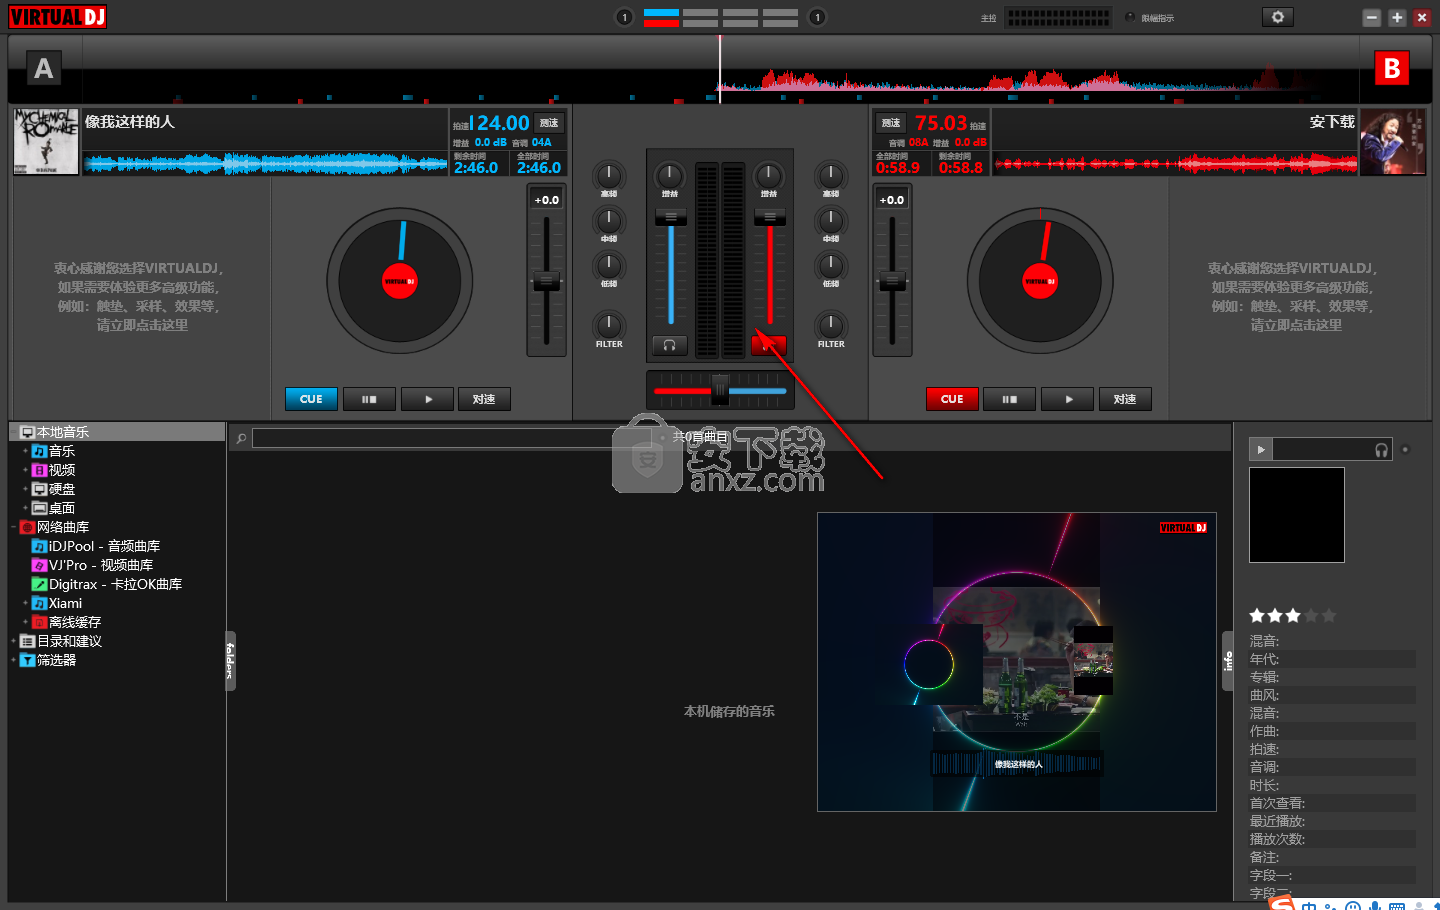Open the 筛选器 filter folder icon

pyautogui.click(x=28, y=660)
